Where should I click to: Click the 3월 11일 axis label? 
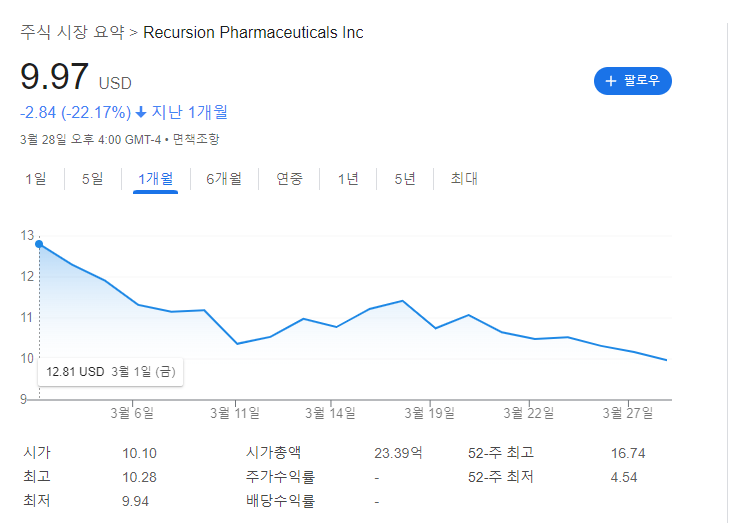235,413
